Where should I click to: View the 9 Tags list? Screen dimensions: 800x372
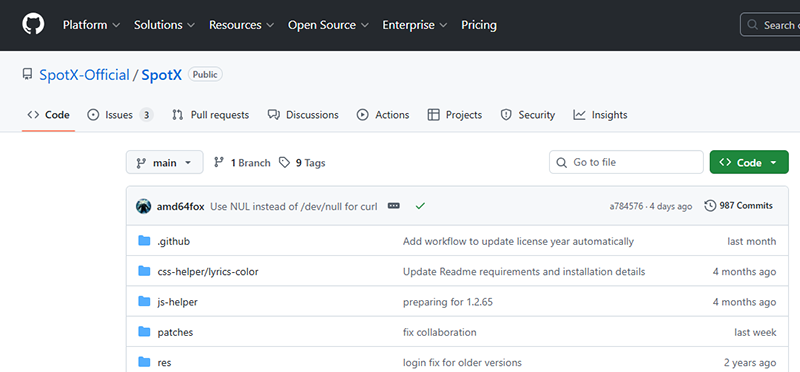tap(302, 163)
